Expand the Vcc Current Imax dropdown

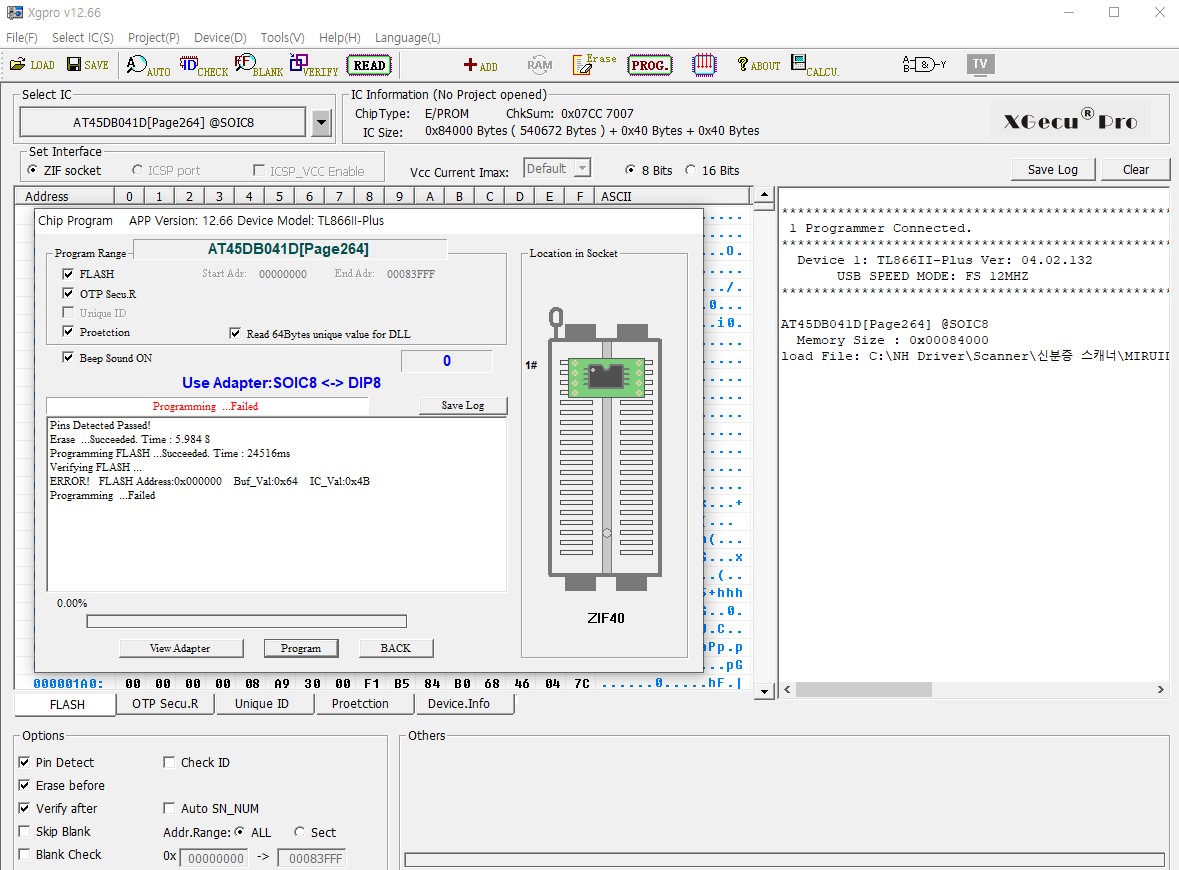tap(582, 169)
